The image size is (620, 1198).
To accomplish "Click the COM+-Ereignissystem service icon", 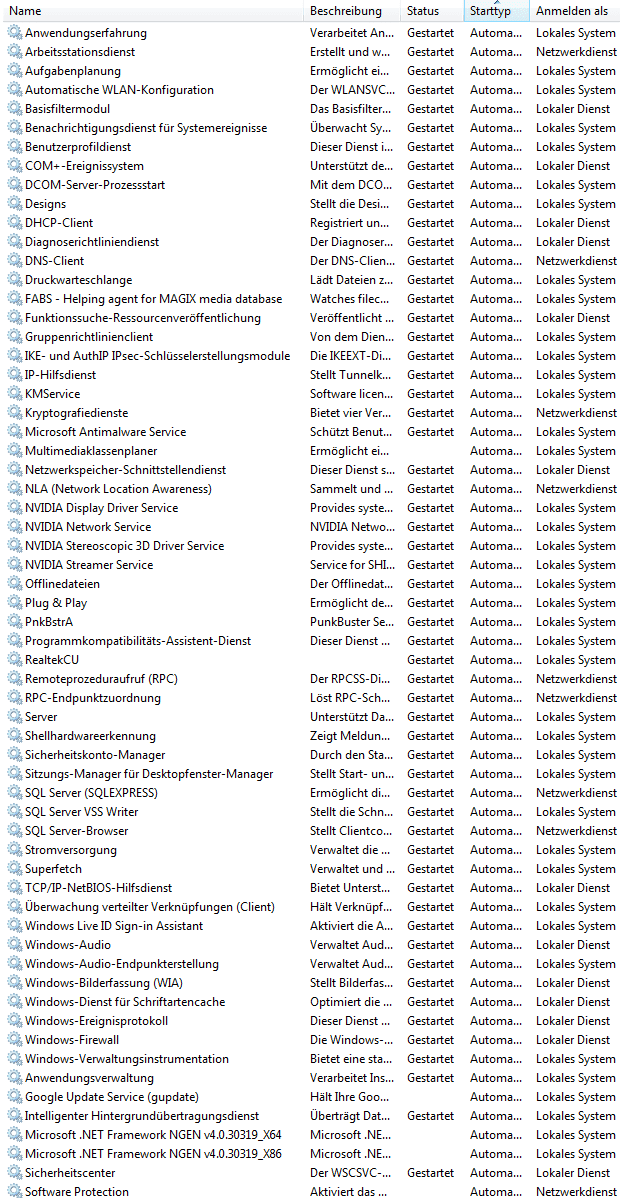I will click(15, 166).
